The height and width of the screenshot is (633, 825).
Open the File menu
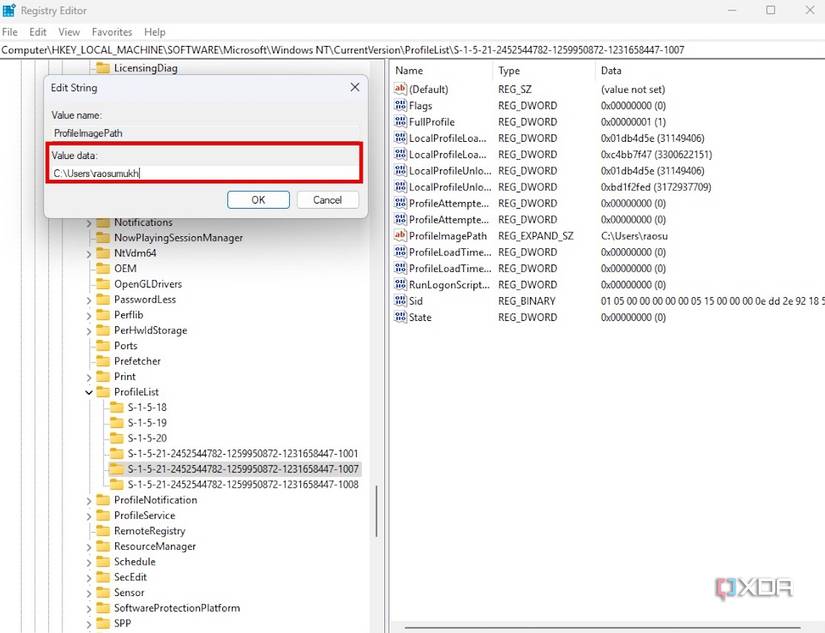coord(10,32)
